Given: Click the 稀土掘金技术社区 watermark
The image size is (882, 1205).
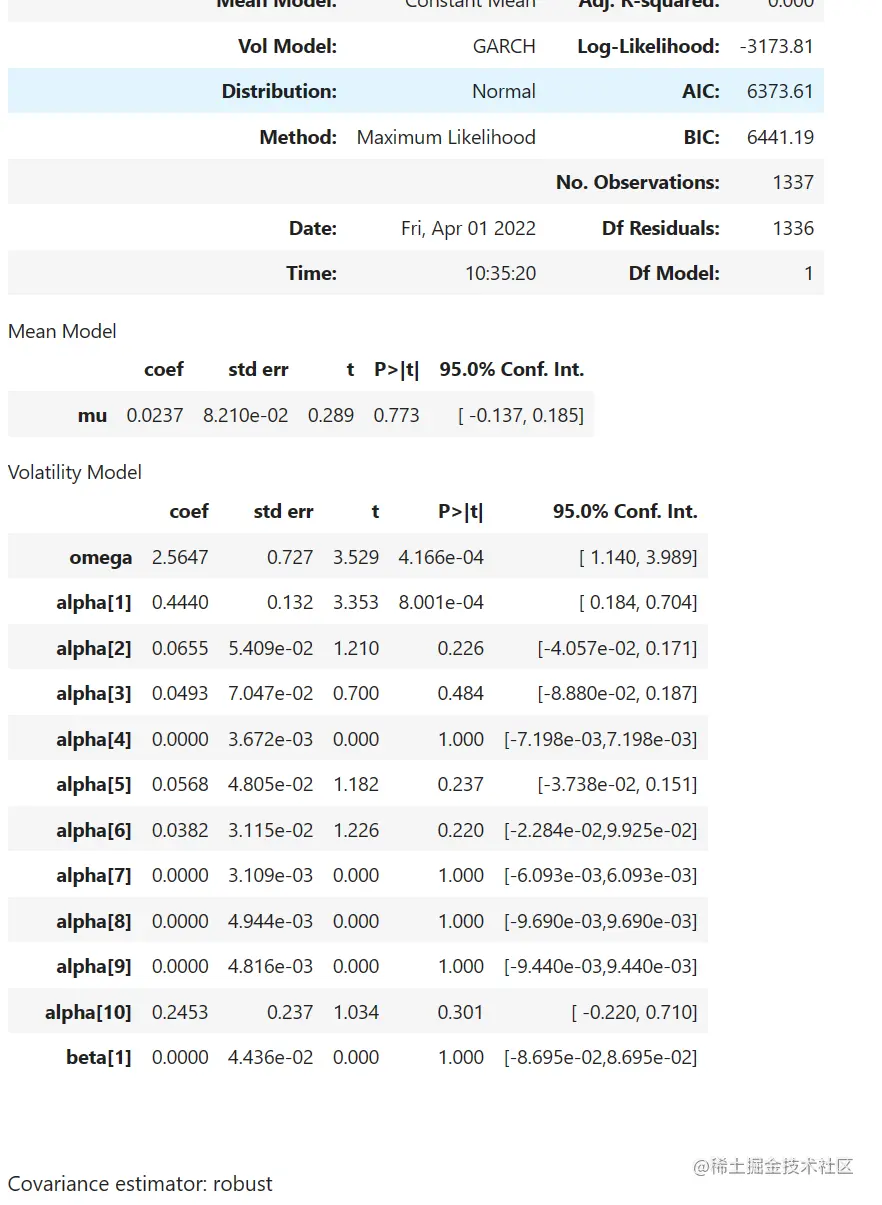Looking at the screenshot, I should point(774,1166).
